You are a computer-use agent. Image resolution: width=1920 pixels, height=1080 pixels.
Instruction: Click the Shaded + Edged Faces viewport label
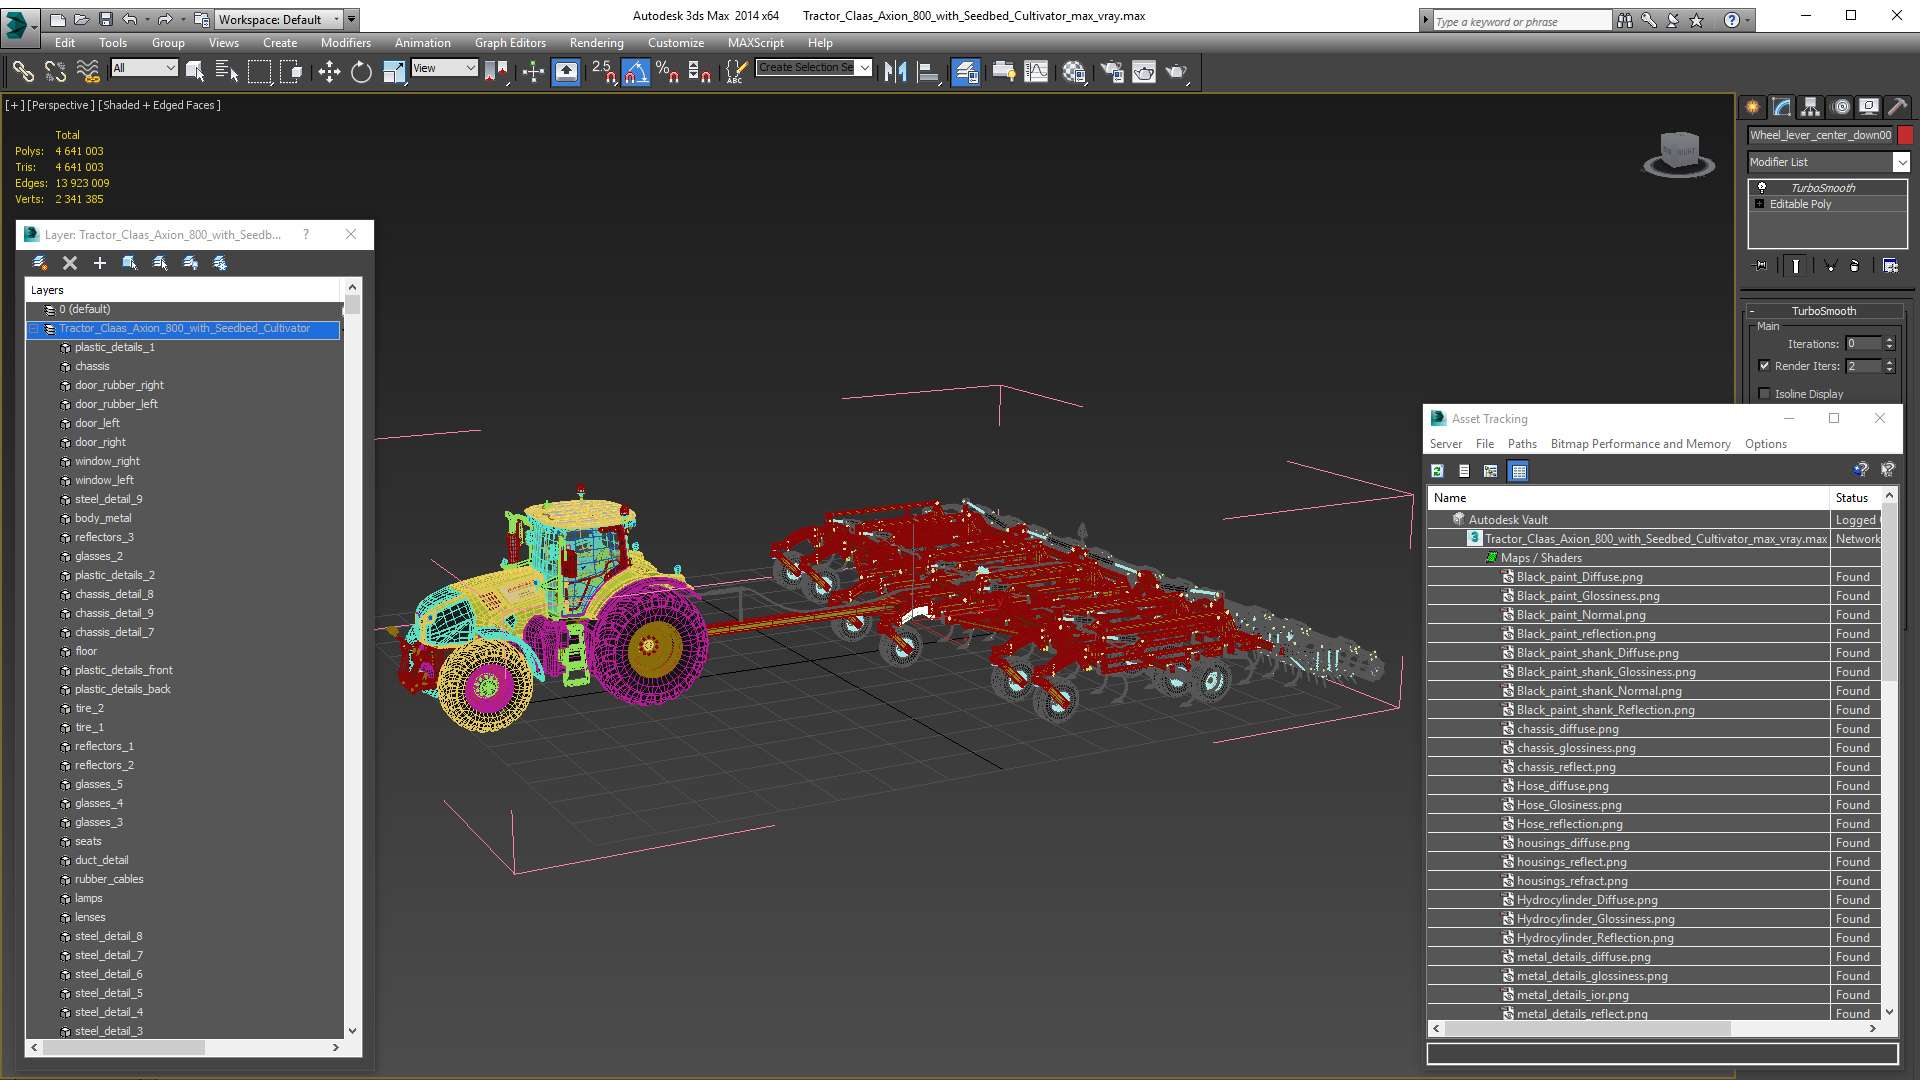tap(159, 105)
